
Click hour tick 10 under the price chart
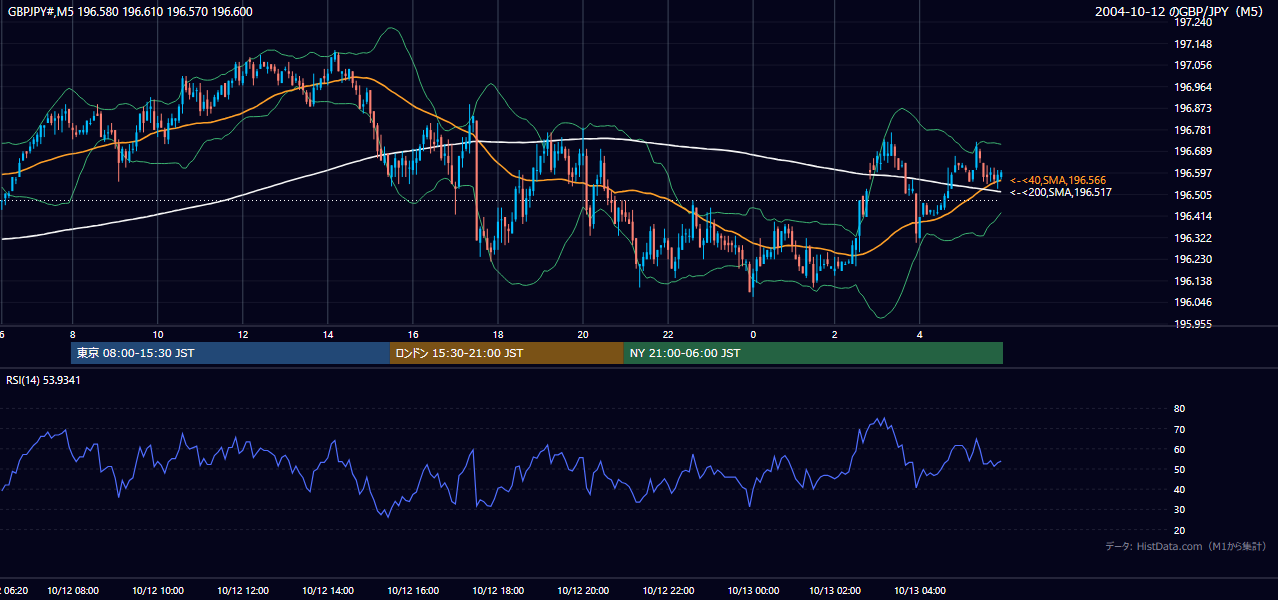157,334
